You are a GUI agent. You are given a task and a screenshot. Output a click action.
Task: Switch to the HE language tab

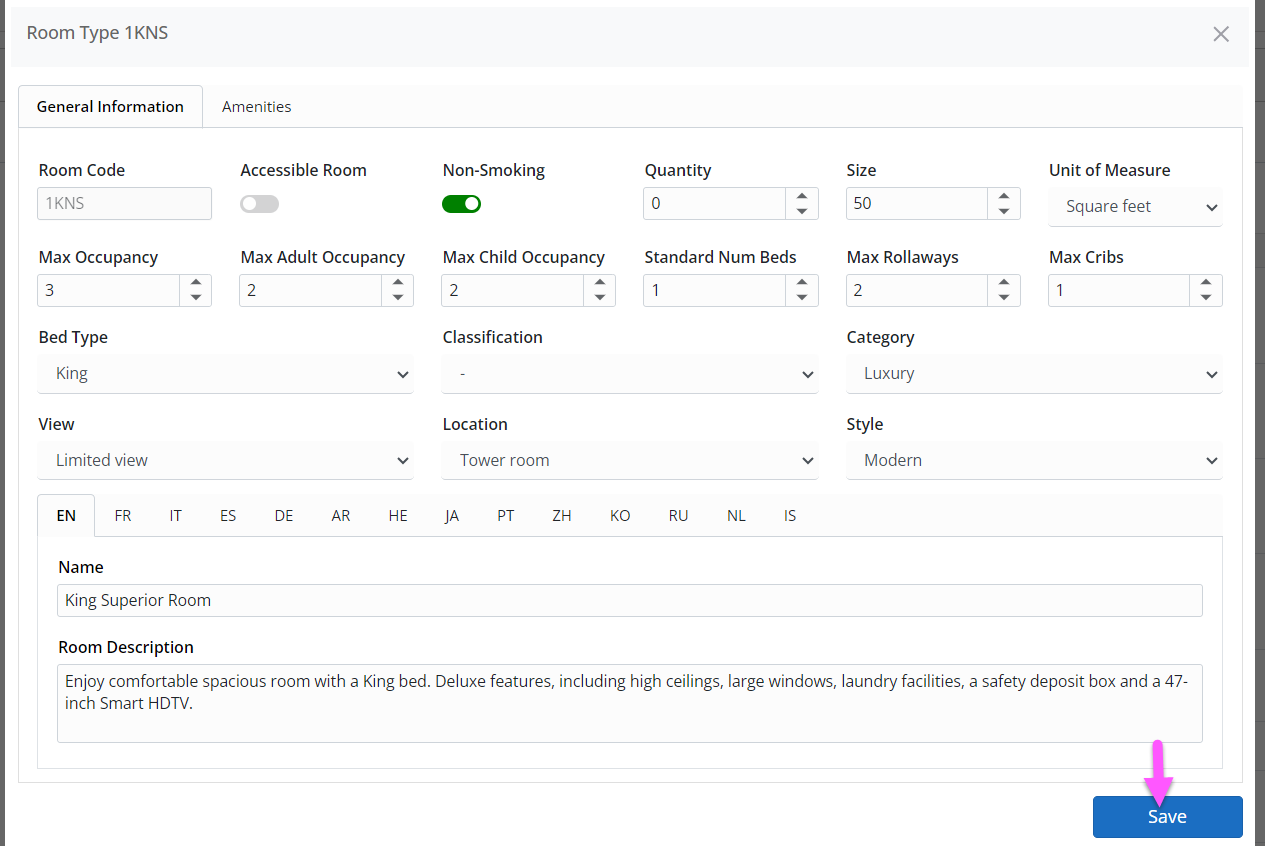398,516
